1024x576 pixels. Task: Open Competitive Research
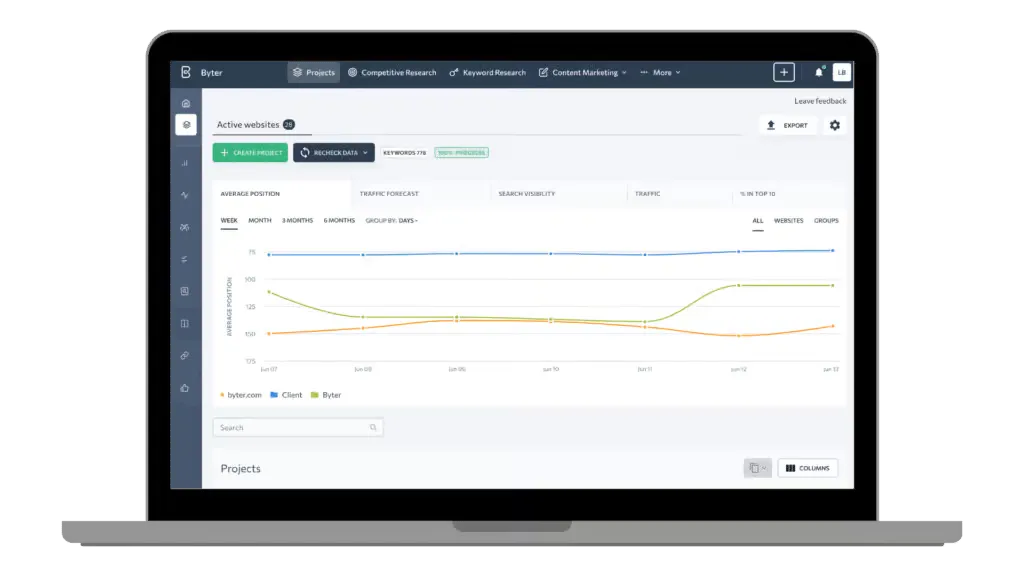tap(392, 72)
